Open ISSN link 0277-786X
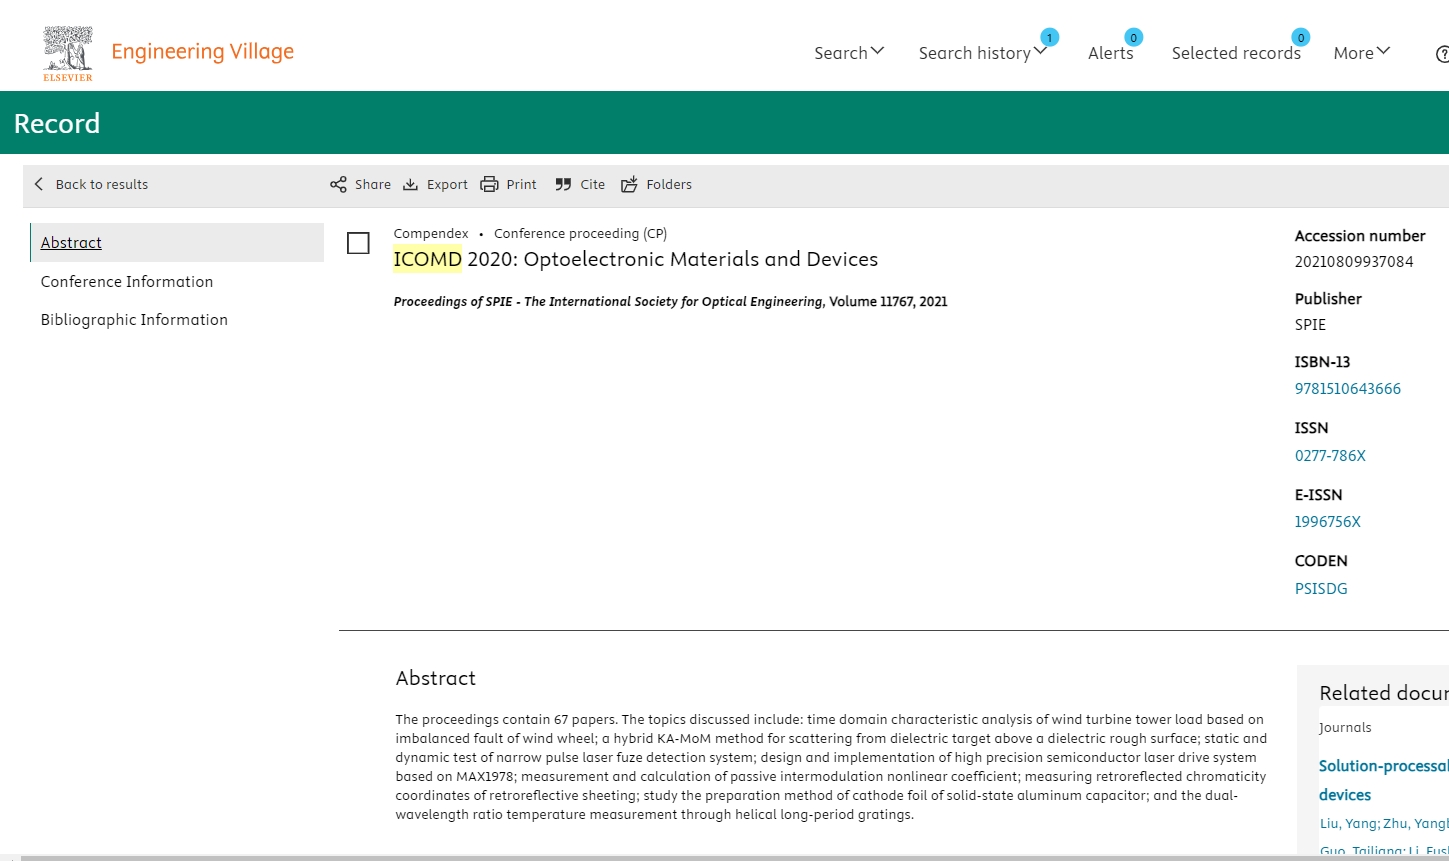The width and height of the screenshot is (1449, 861). [1330, 456]
